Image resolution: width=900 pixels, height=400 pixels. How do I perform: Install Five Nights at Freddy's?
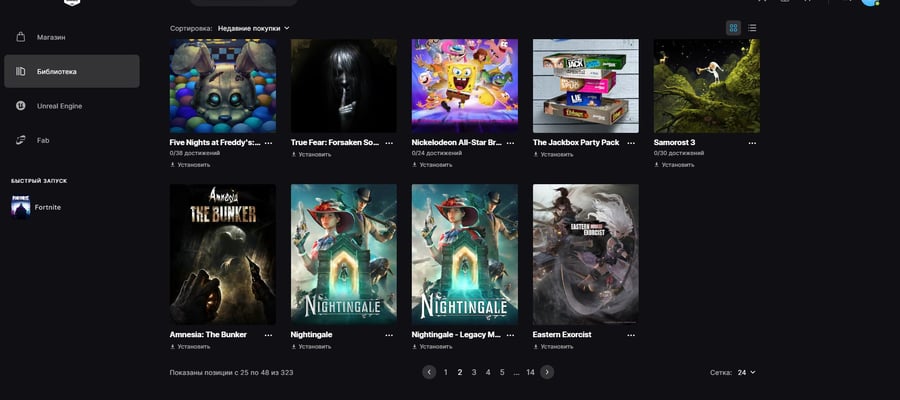click(x=190, y=165)
